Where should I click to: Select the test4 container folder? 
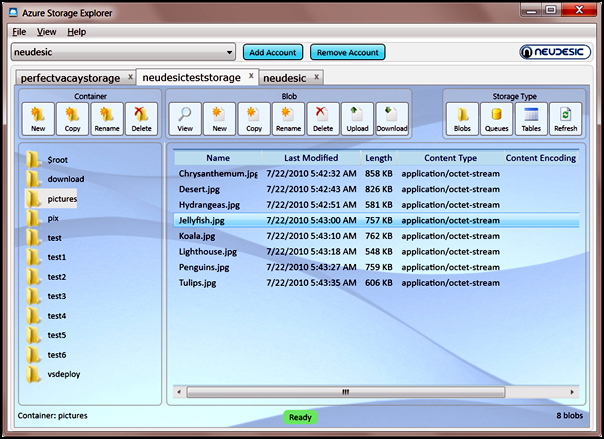[x=46, y=316]
